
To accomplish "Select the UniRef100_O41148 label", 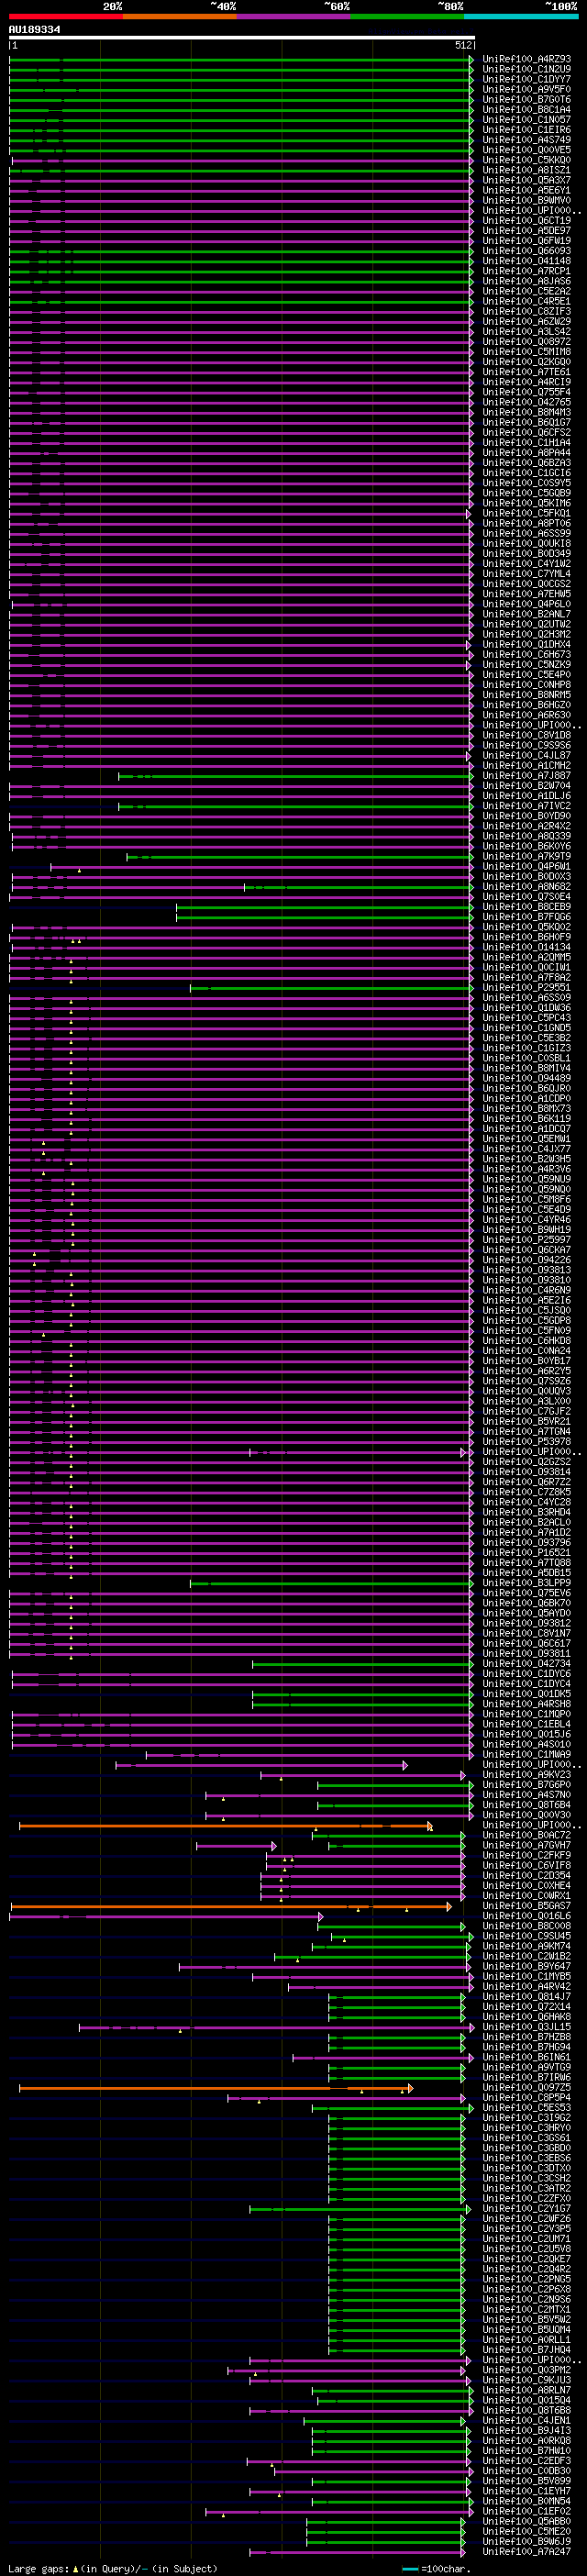I will click(527, 261).
